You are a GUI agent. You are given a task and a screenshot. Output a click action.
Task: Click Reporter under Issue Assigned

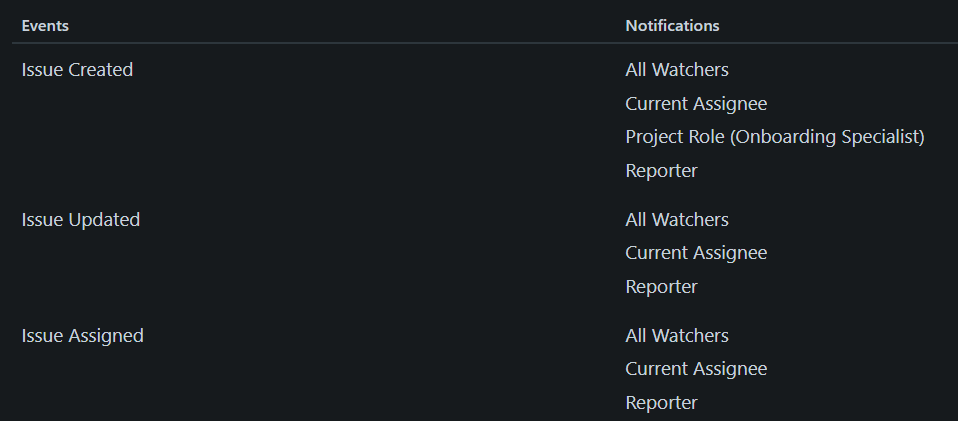click(661, 403)
